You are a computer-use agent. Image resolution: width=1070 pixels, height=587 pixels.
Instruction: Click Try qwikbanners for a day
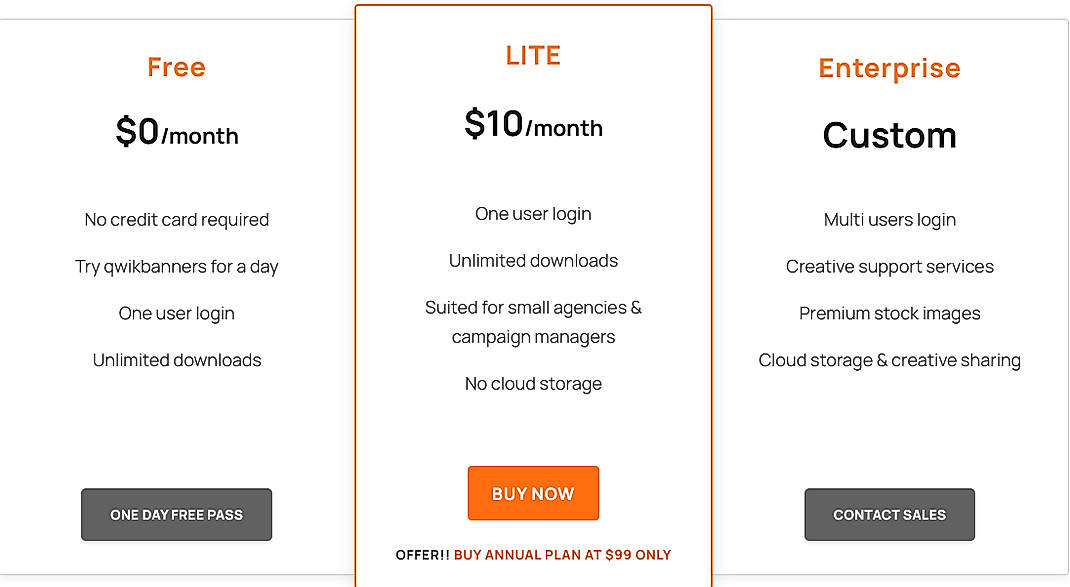(176, 267)
